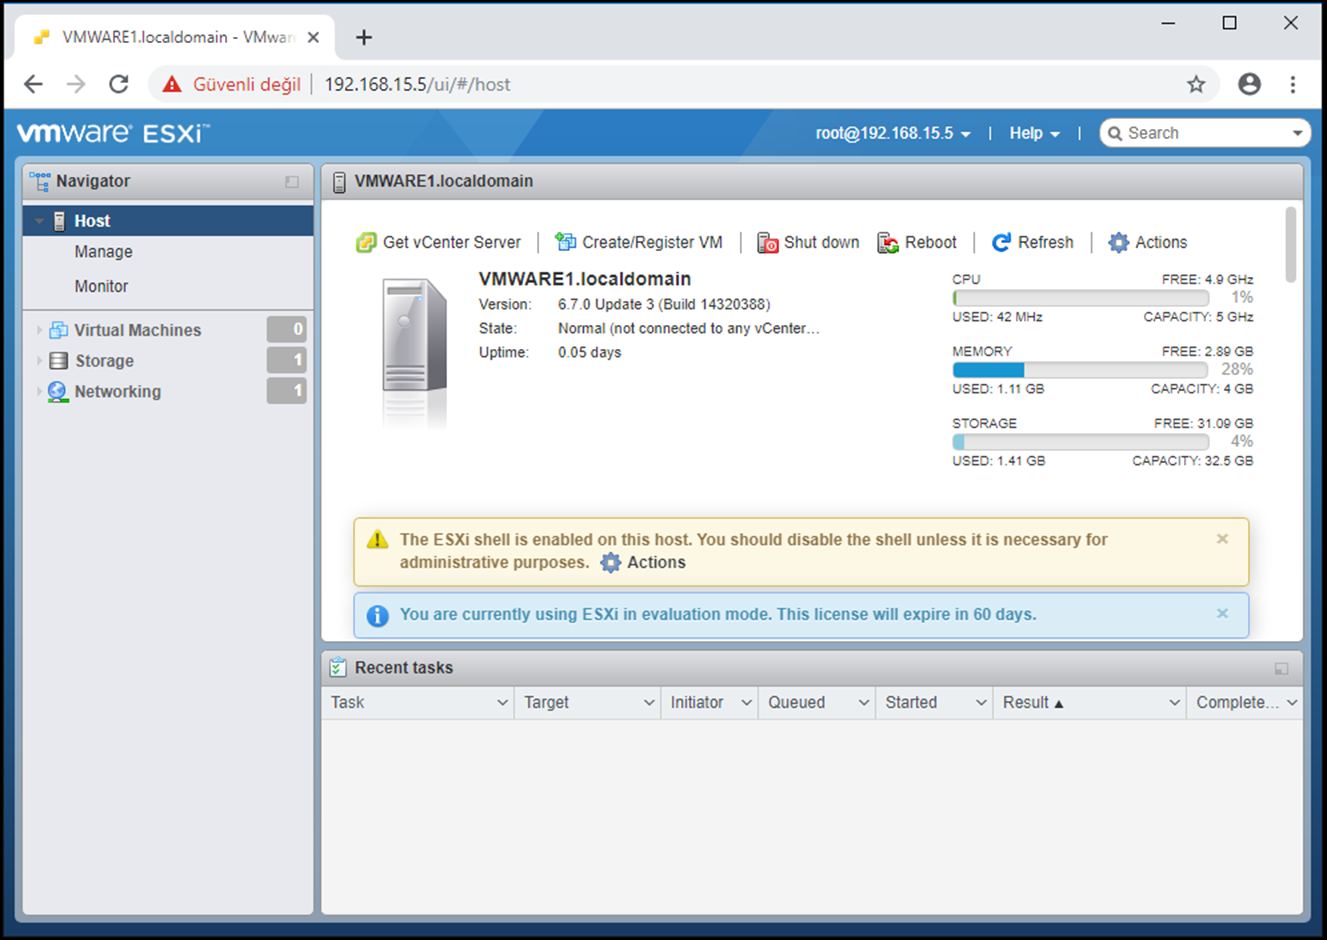Close the VMWARE1.localdomain browser tab

pyautogui.click(x=313, y=37)
